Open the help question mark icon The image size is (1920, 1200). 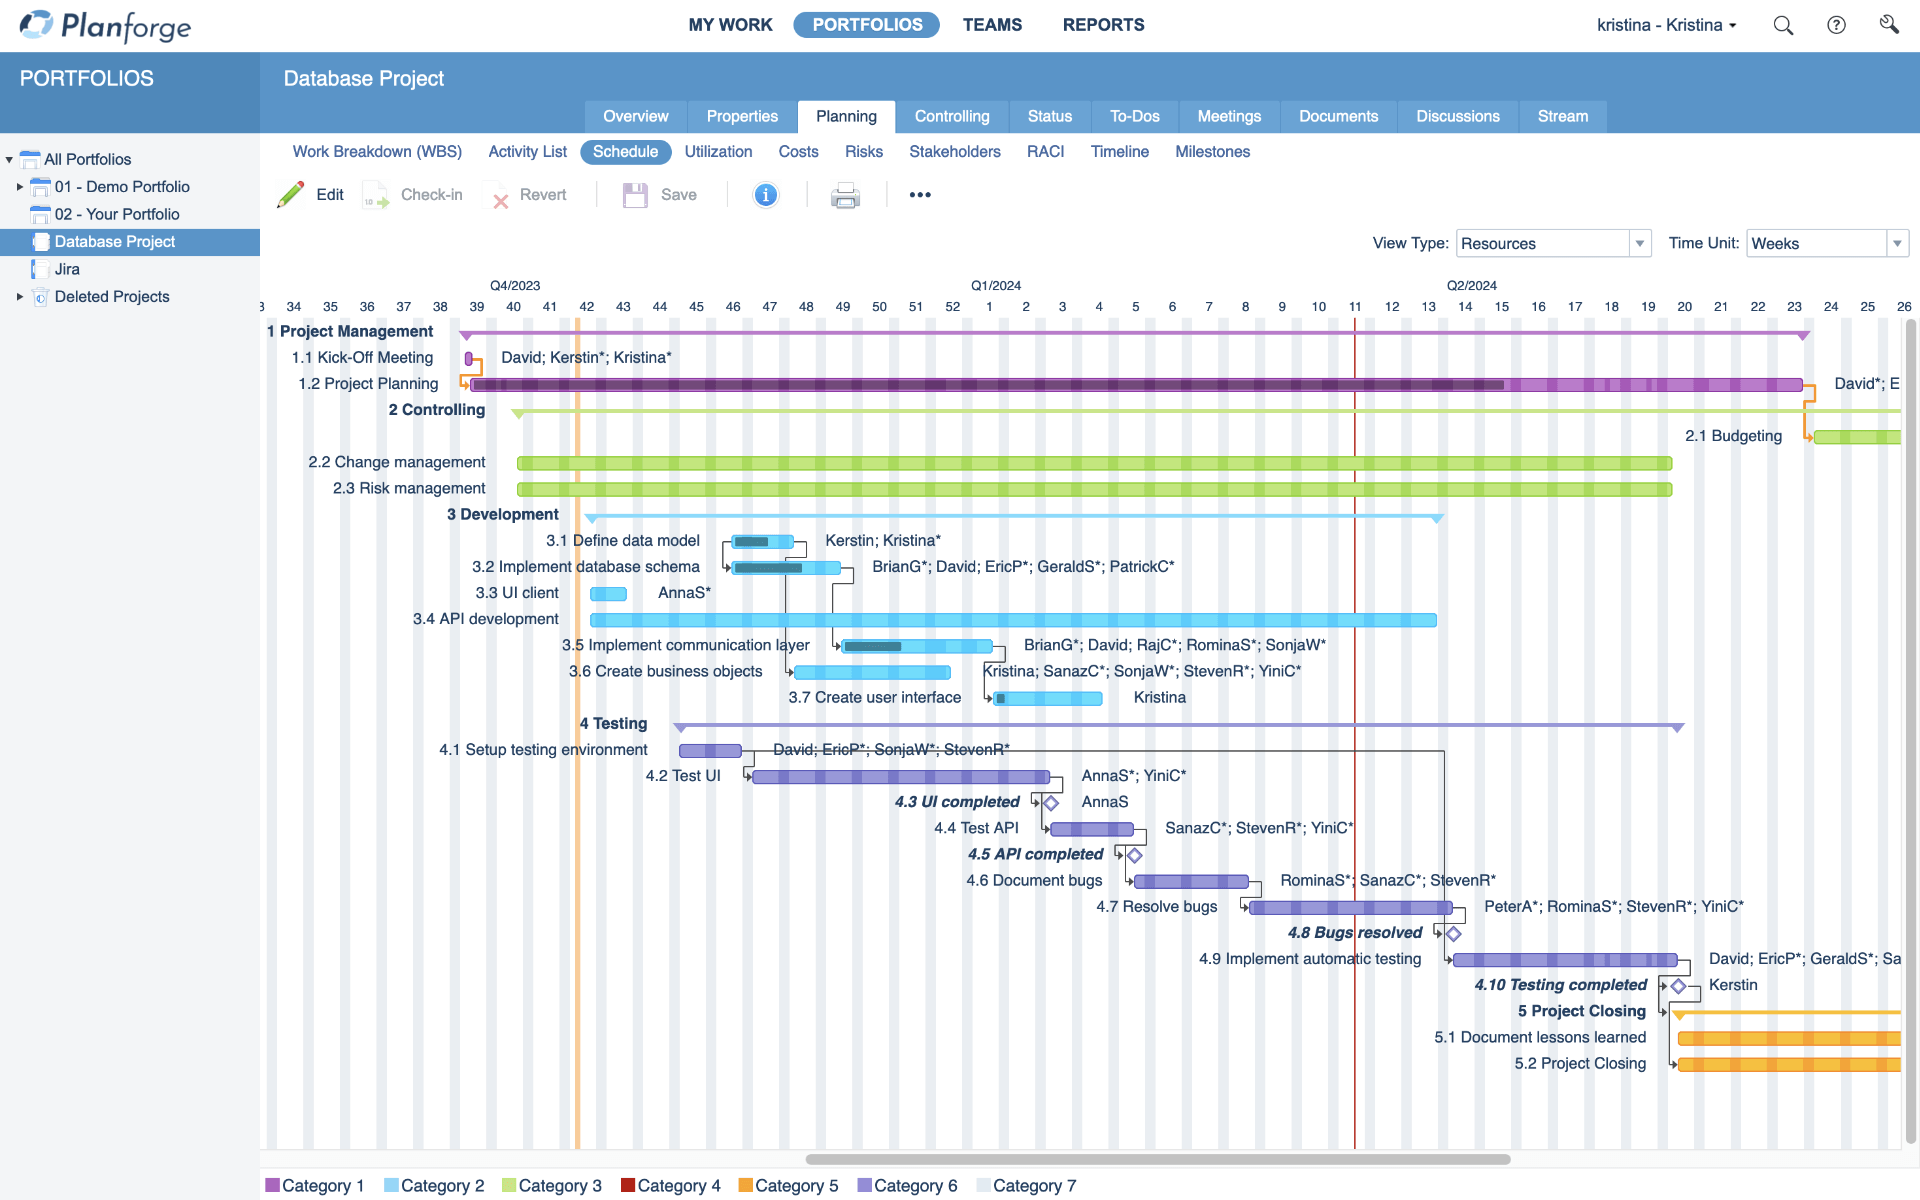click(1837, 25)
